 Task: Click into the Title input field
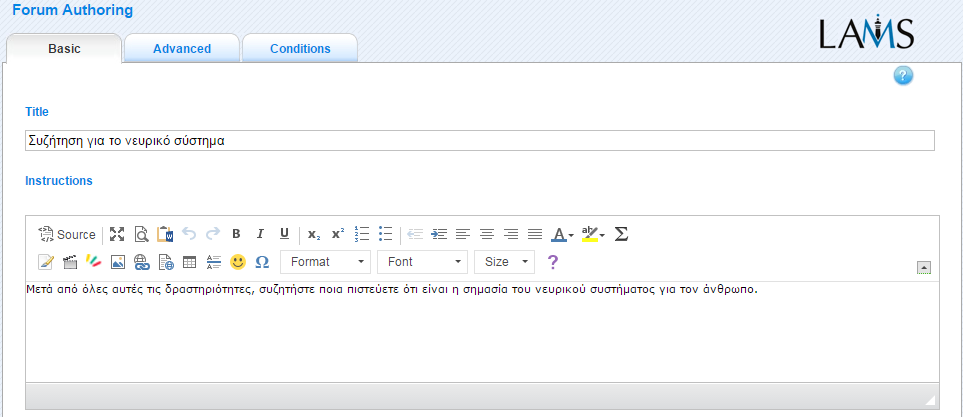[479, 141]
